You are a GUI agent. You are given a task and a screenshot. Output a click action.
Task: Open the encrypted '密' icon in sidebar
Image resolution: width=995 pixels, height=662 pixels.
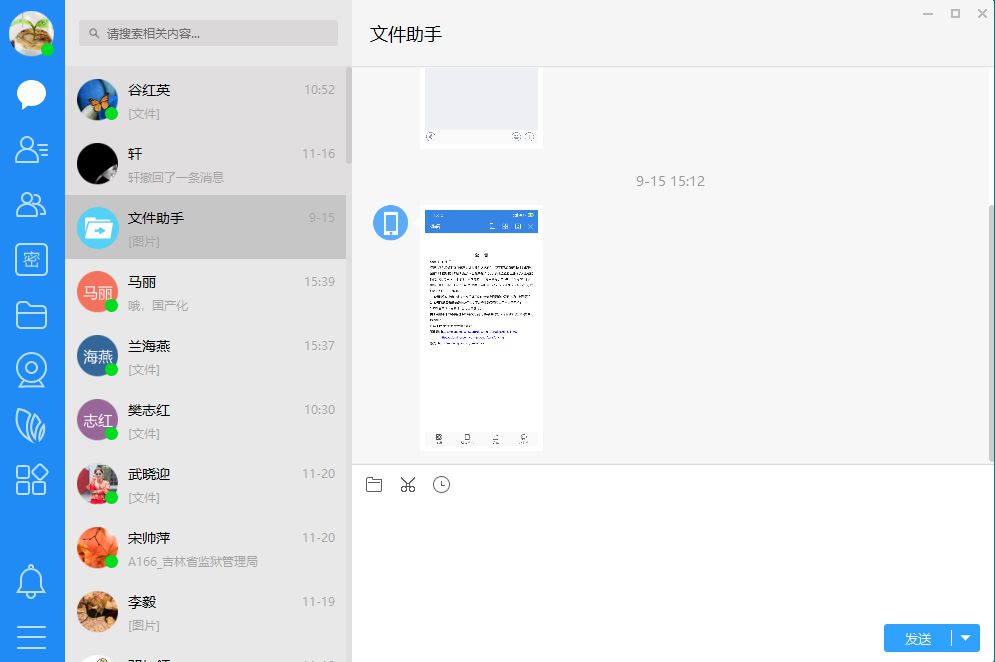tap(32, 260)
